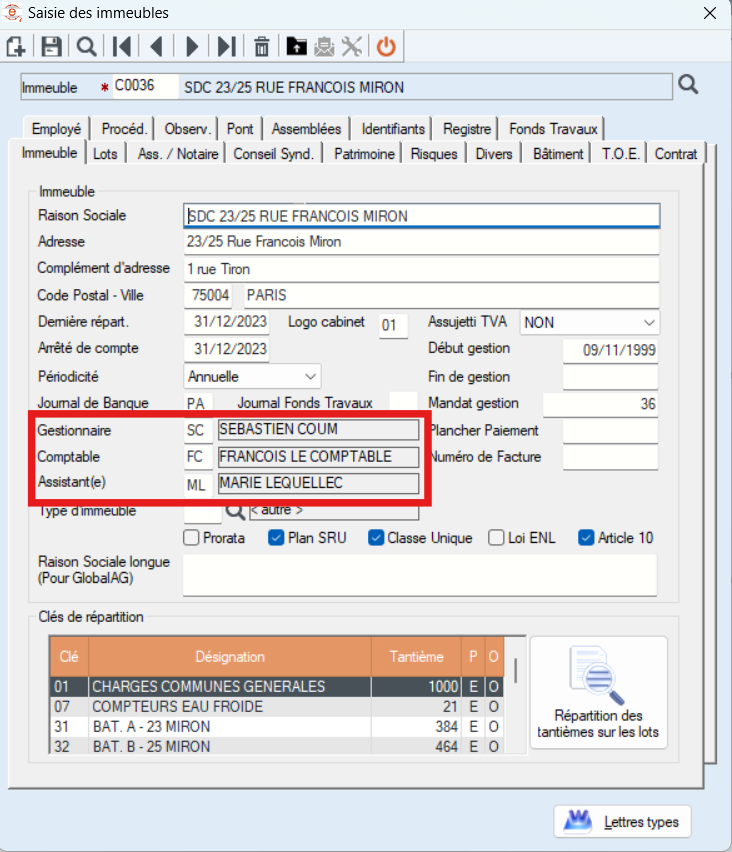The height and width of the screenshot is (852, 732).
Task: Switch to the Contrat tab
Action: point(675,154)
